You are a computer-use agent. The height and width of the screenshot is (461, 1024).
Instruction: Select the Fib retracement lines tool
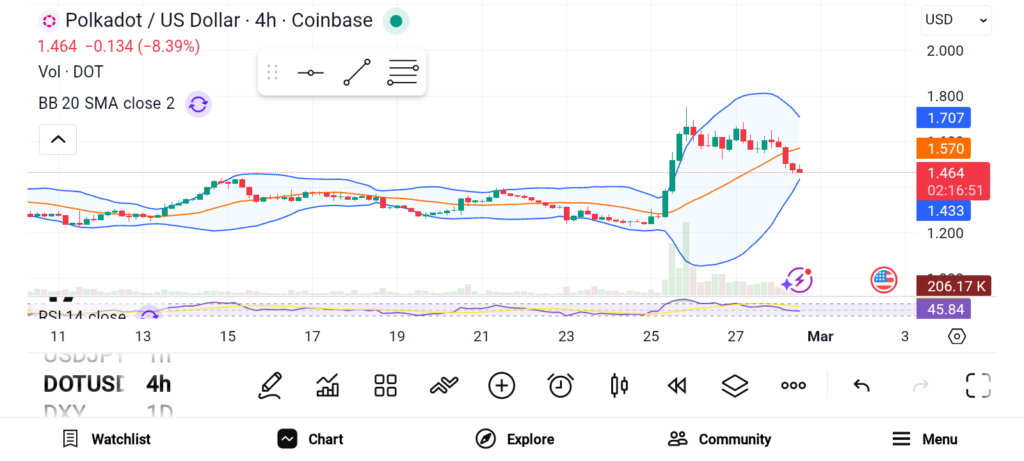402,72
